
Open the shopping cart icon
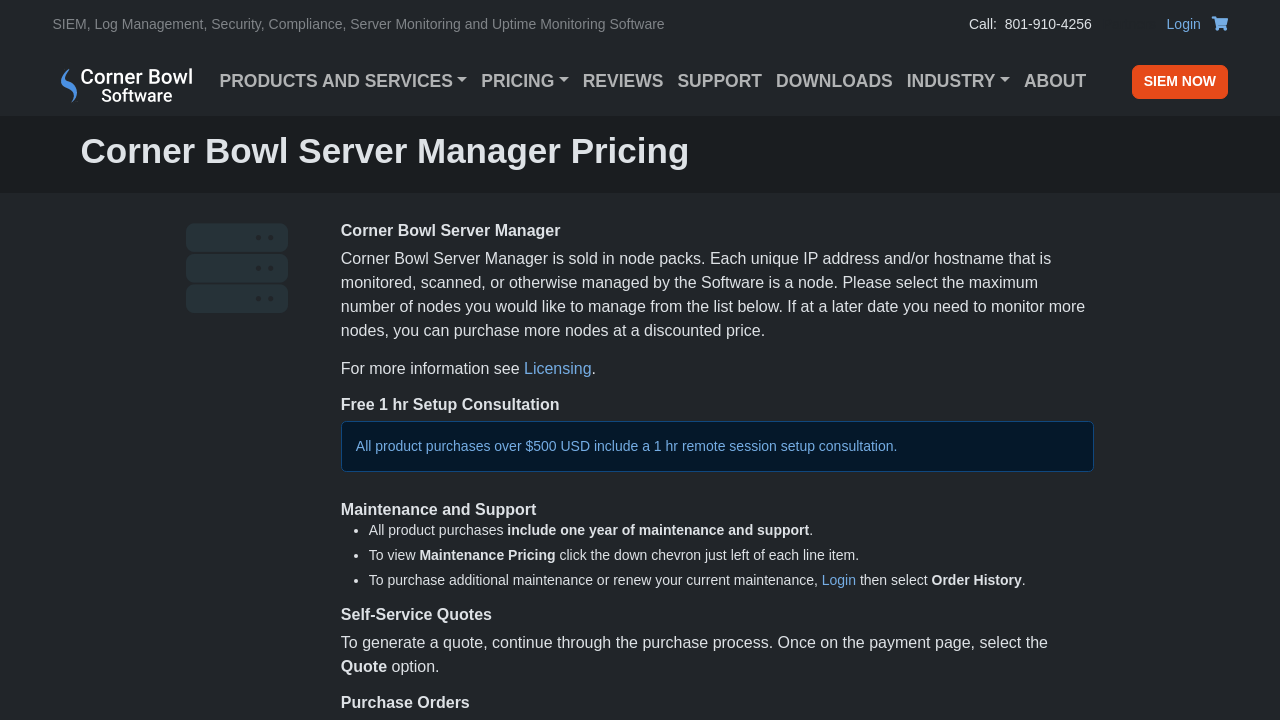tap(1219, 24)
